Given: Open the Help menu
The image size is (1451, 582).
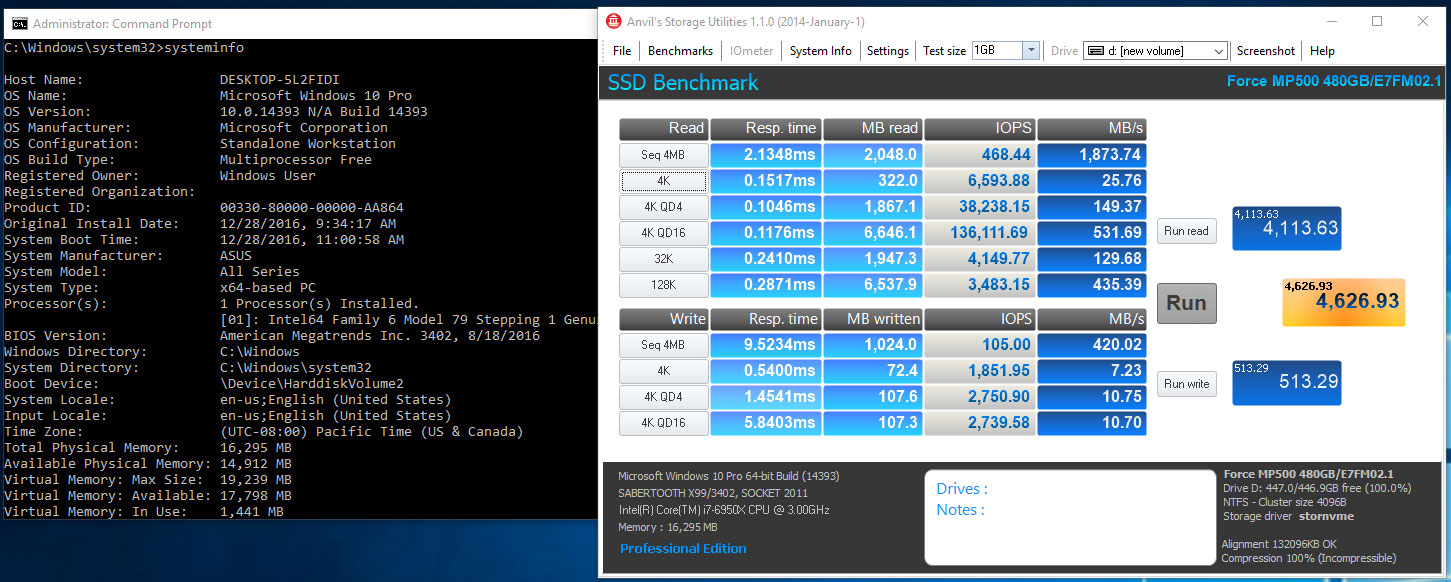Looking at the screenshot, I should (1322, 51).
